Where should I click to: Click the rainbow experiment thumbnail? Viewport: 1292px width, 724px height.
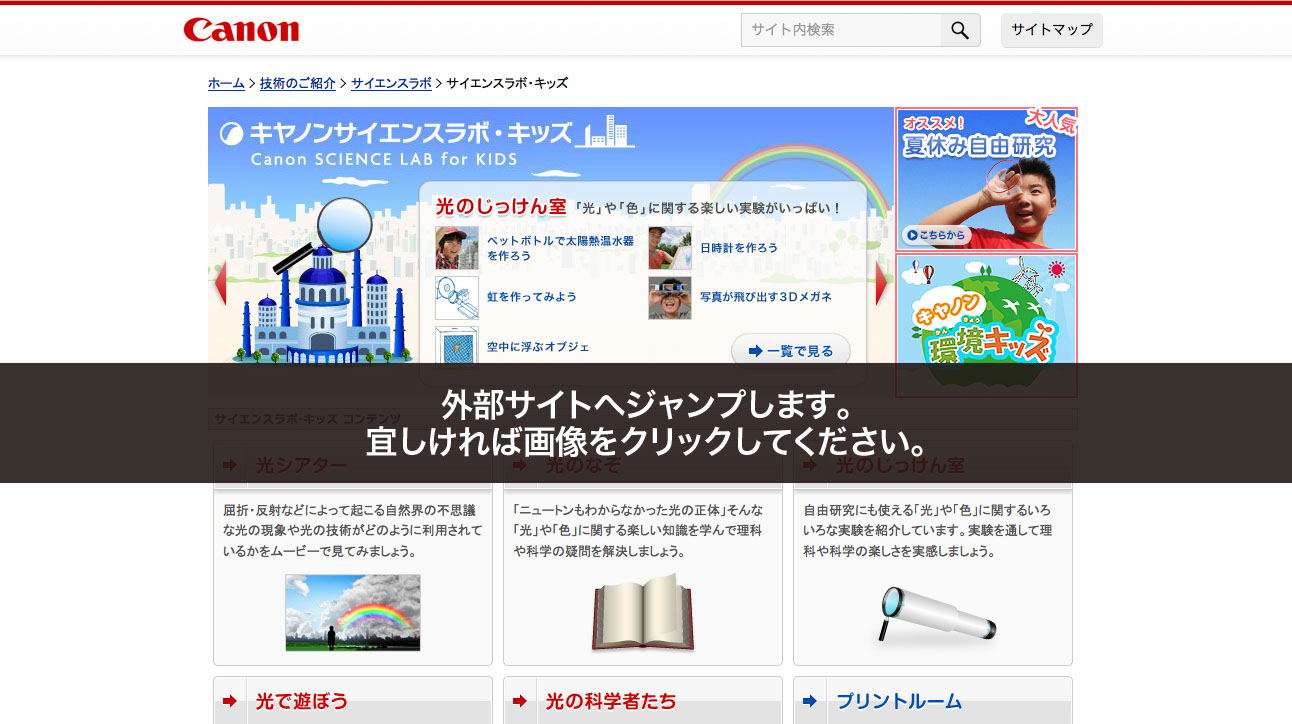[457, 298]
